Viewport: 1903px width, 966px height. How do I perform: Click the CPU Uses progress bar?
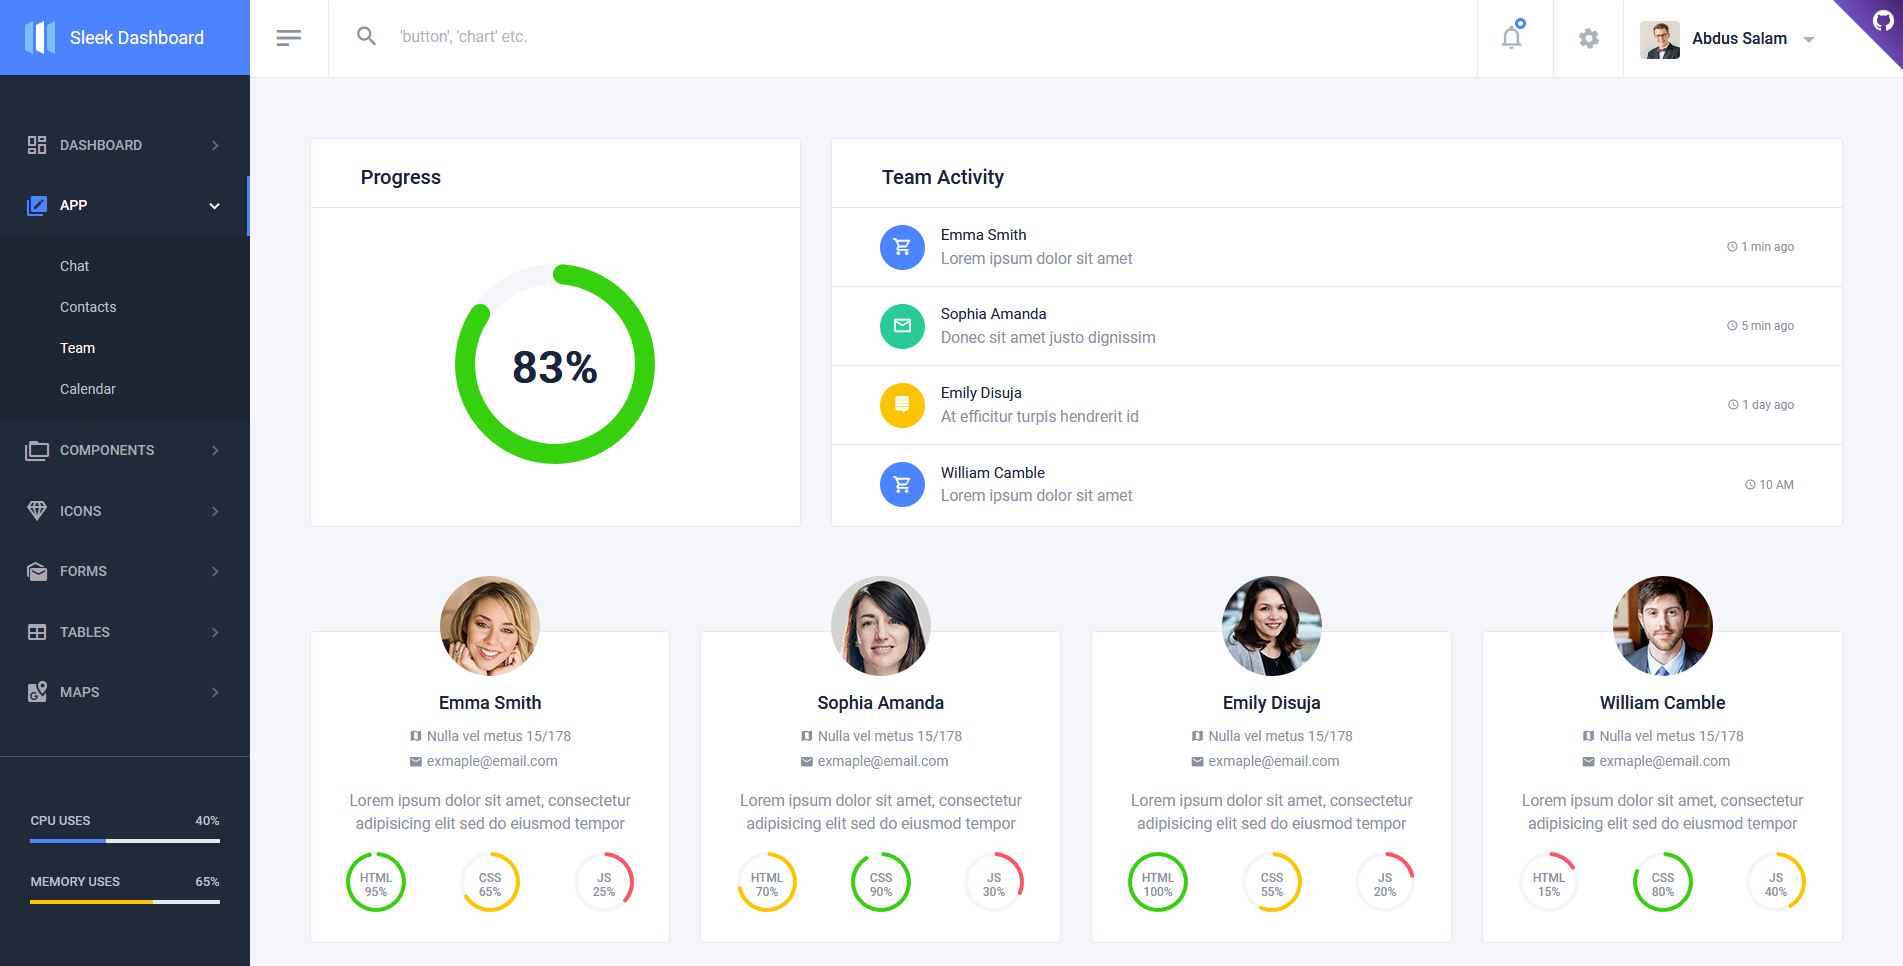point(124,841)
